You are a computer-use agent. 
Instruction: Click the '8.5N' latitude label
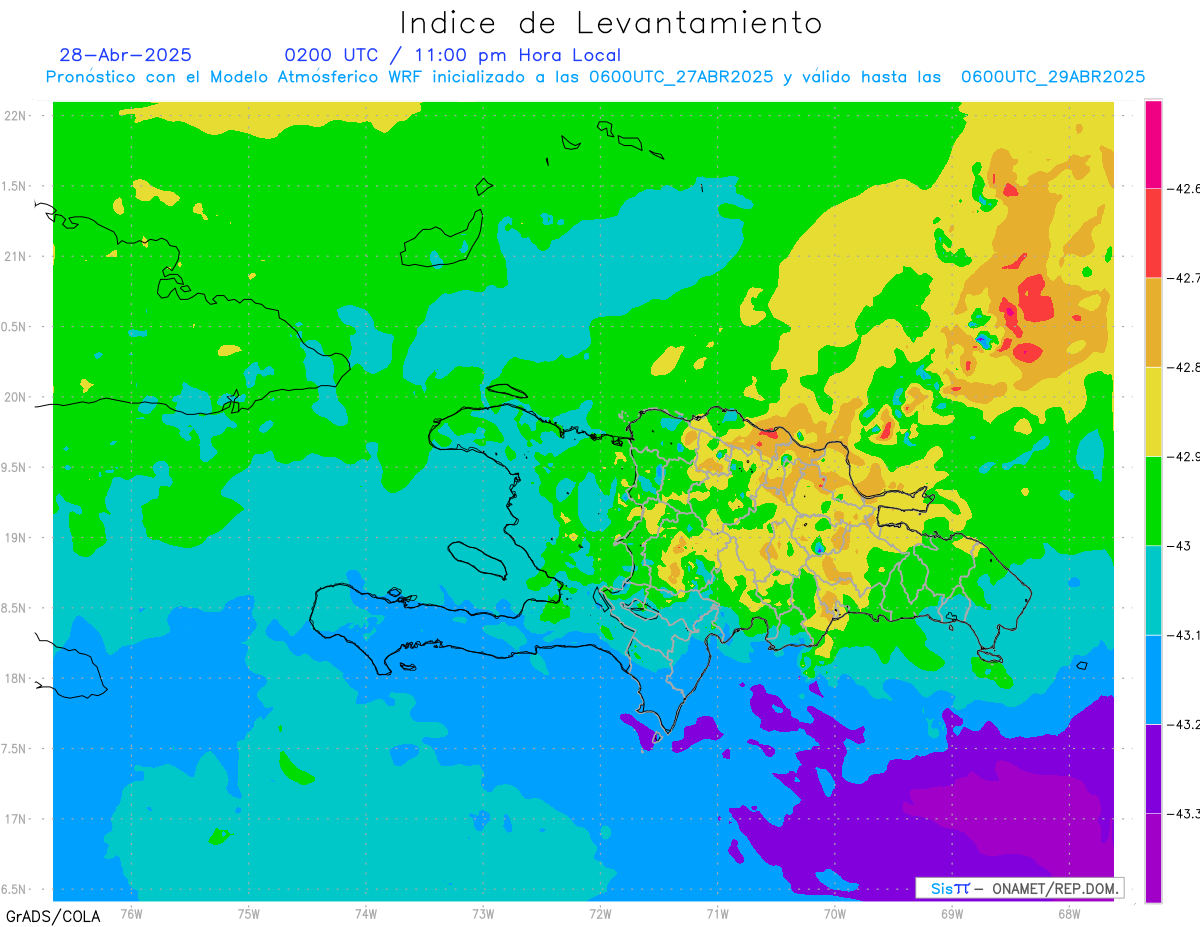click(x=13, y=608)
